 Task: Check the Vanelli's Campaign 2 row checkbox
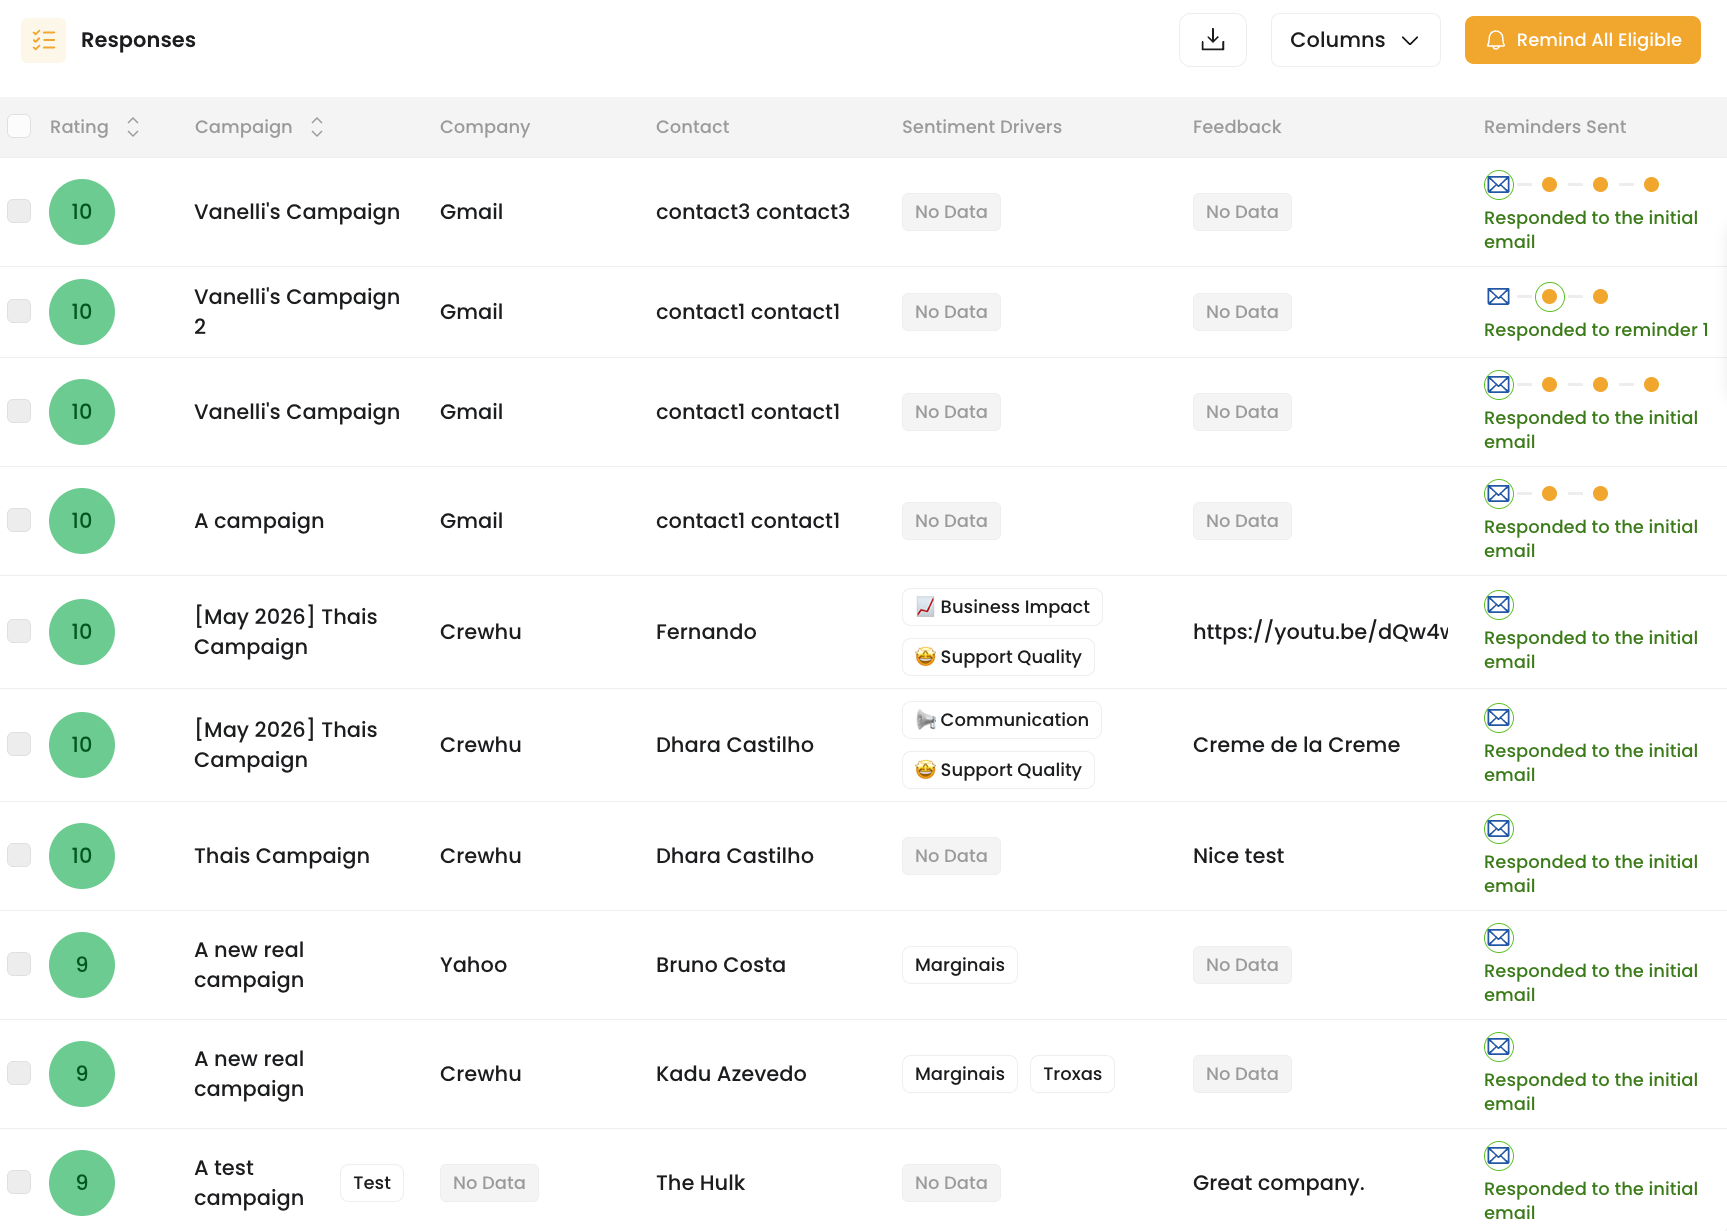[x=19, y=311]
